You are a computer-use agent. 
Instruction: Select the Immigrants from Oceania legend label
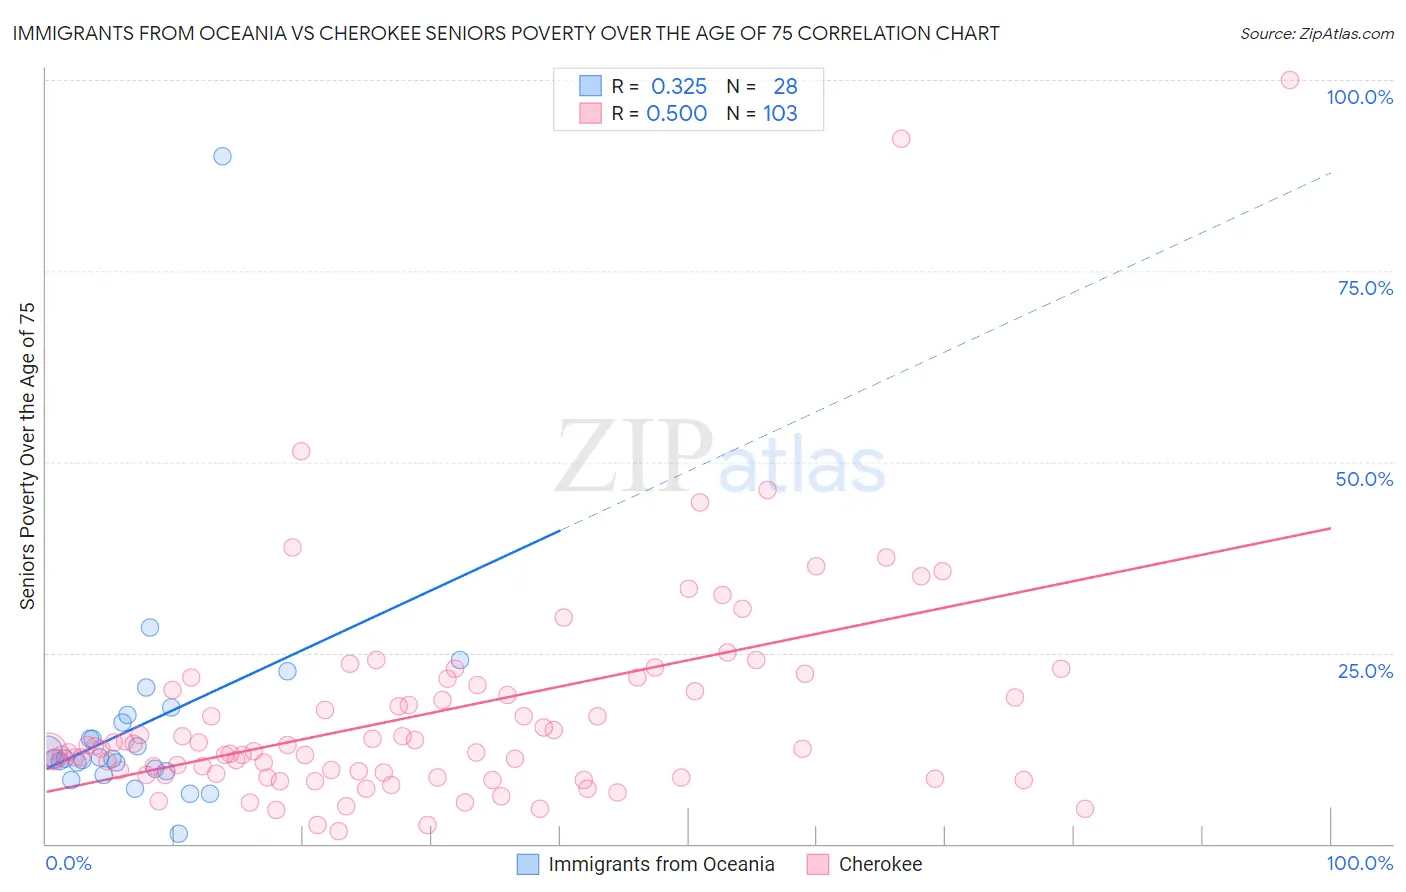pyautogui.click(x=661, y=864)
